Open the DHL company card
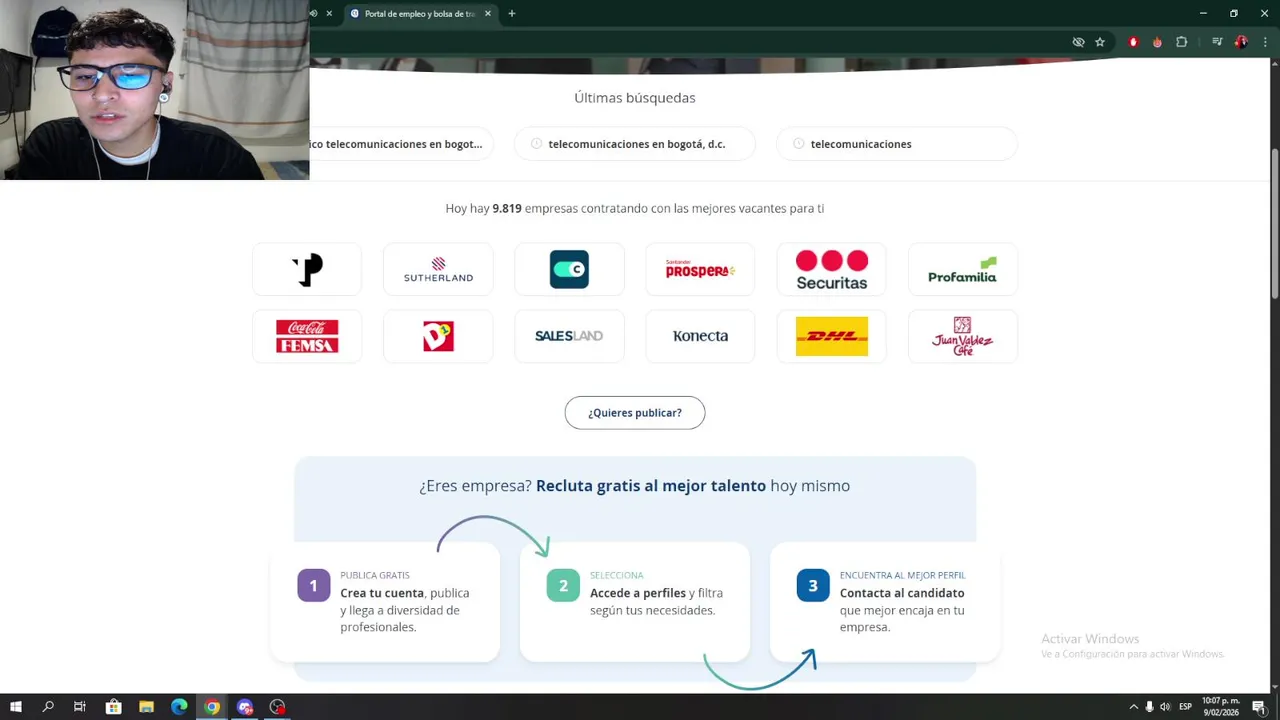Screen dimensions: 1280x720 coord(831,336)
